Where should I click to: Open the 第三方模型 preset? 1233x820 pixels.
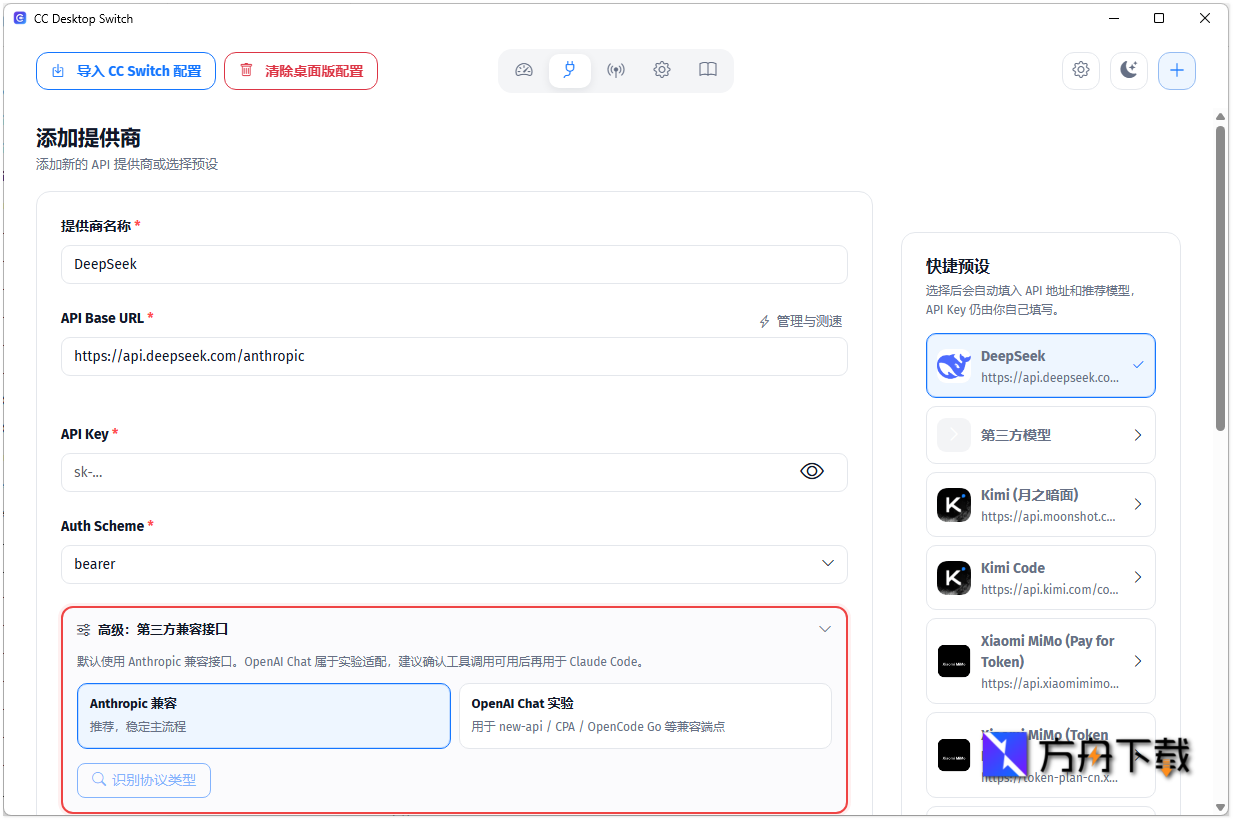1041,435
